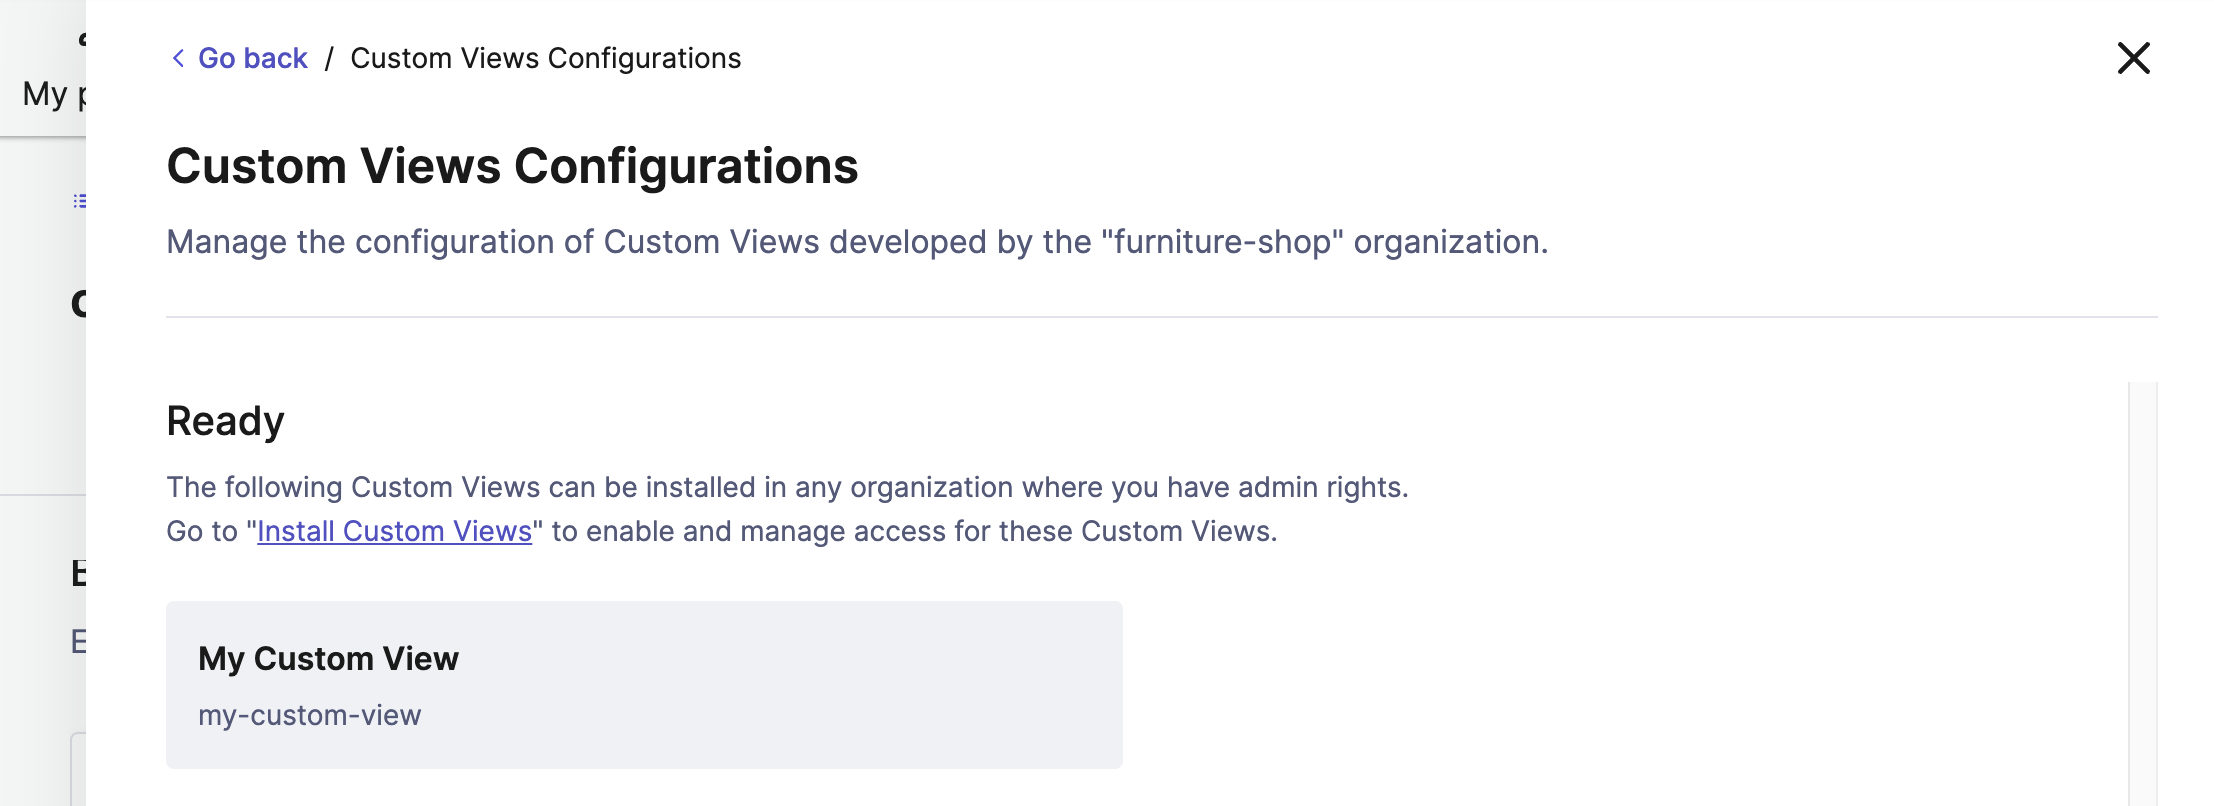Click the dimmed background left of the panel

coord(42,400)
